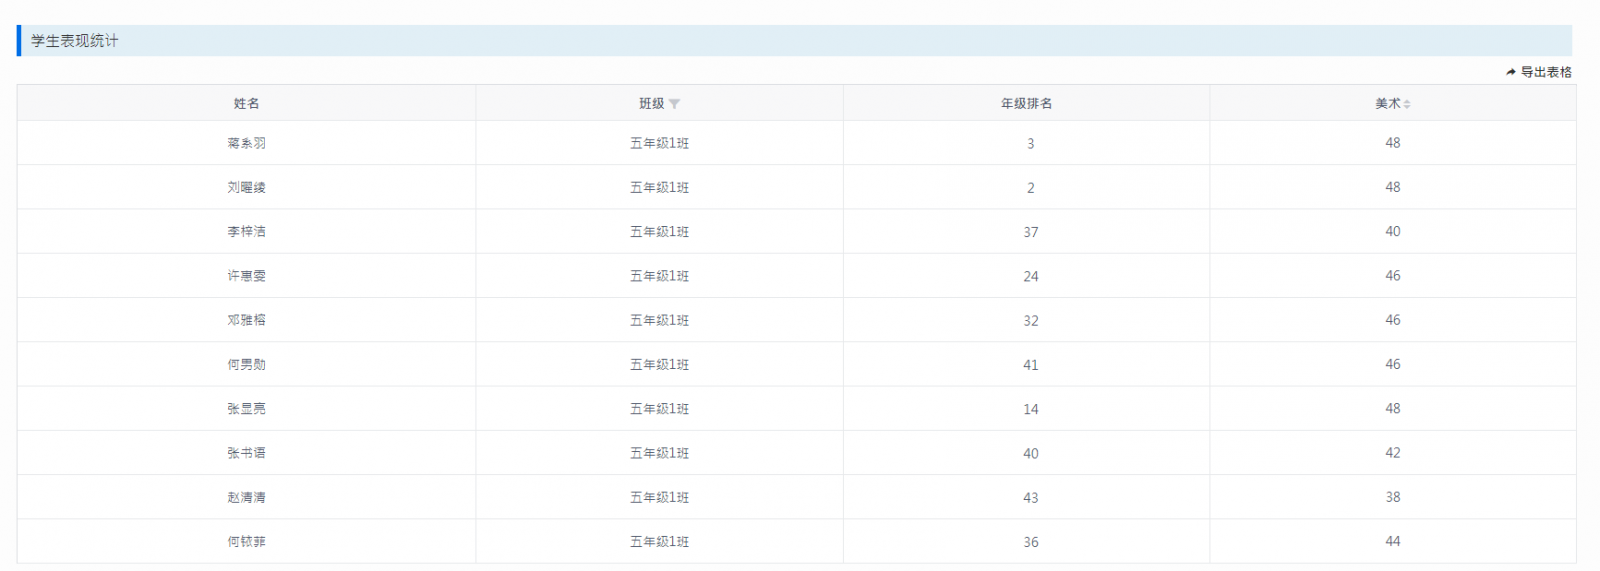Image resolution: width=1600 pixels, height=571 pixels.
Task: Click the 年级排名 column header
Action: tap(1026, 104)
